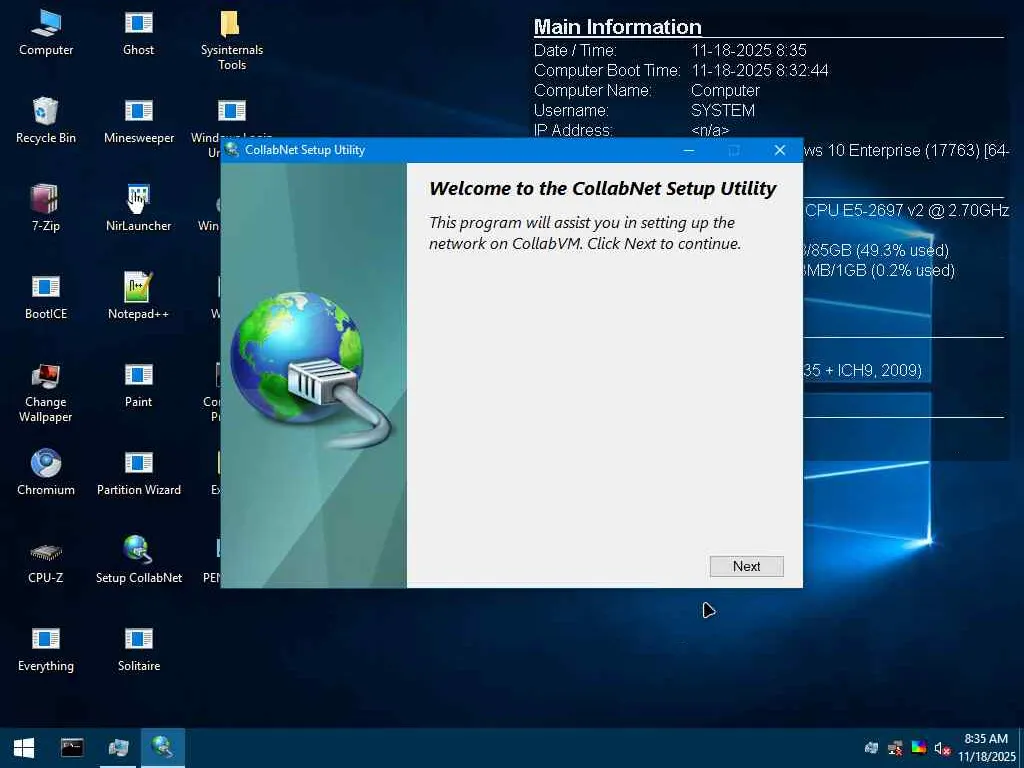Click the colorful display tray icon
This screenshot has width=1024, height=768.
(x=918, y=748)
